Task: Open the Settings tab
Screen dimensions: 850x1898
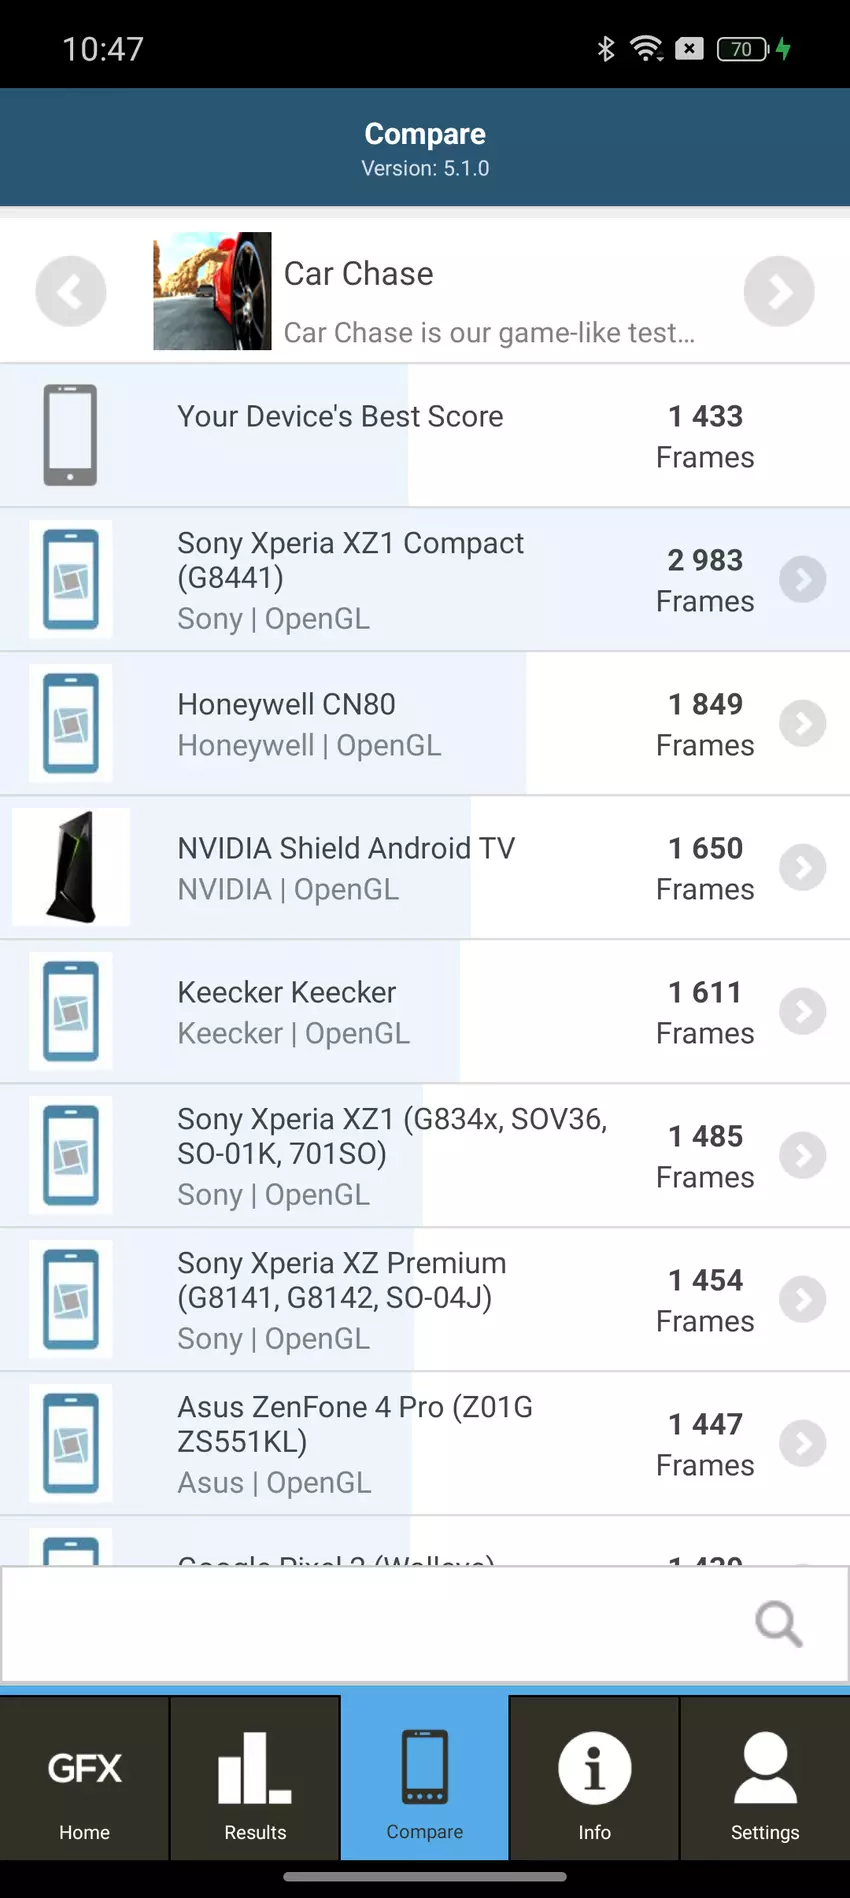Action: [765, 1779]
